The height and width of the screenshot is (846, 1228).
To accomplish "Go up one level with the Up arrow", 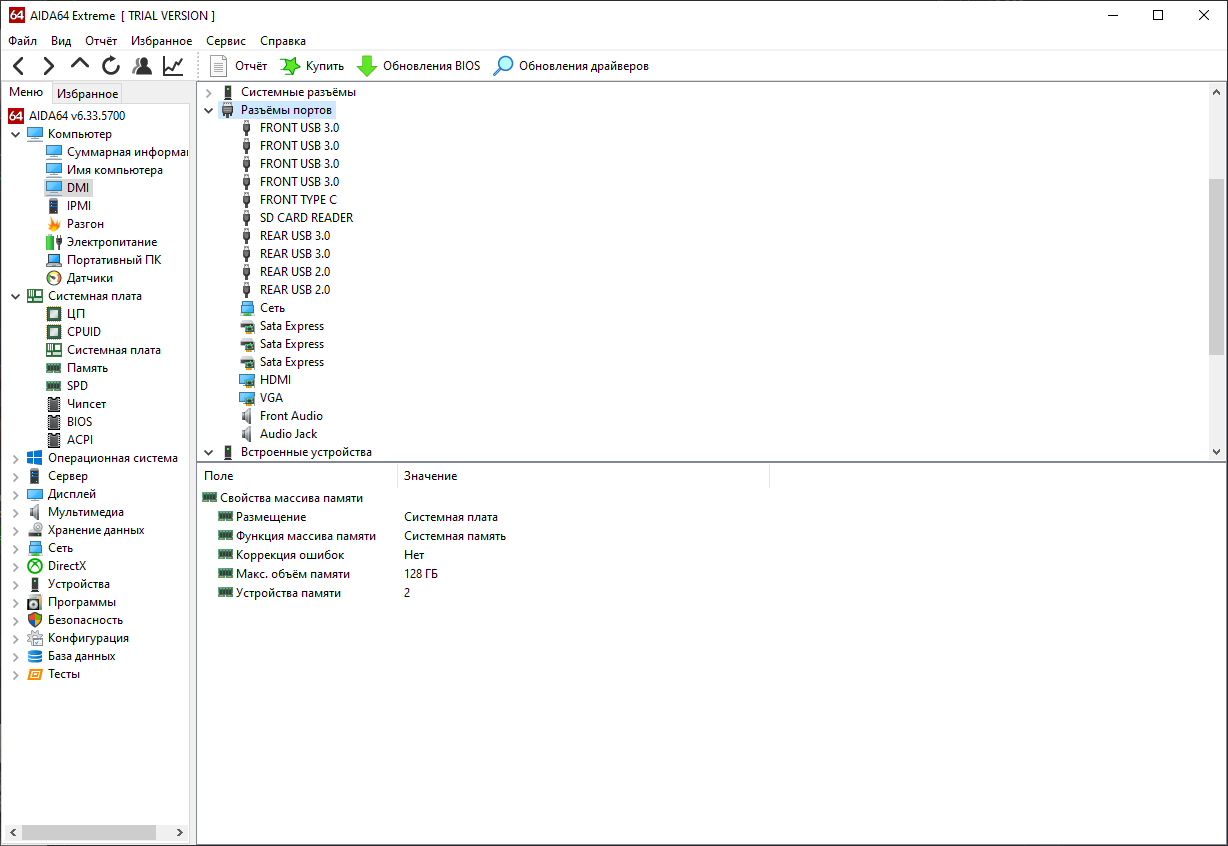I will [80, 66].
